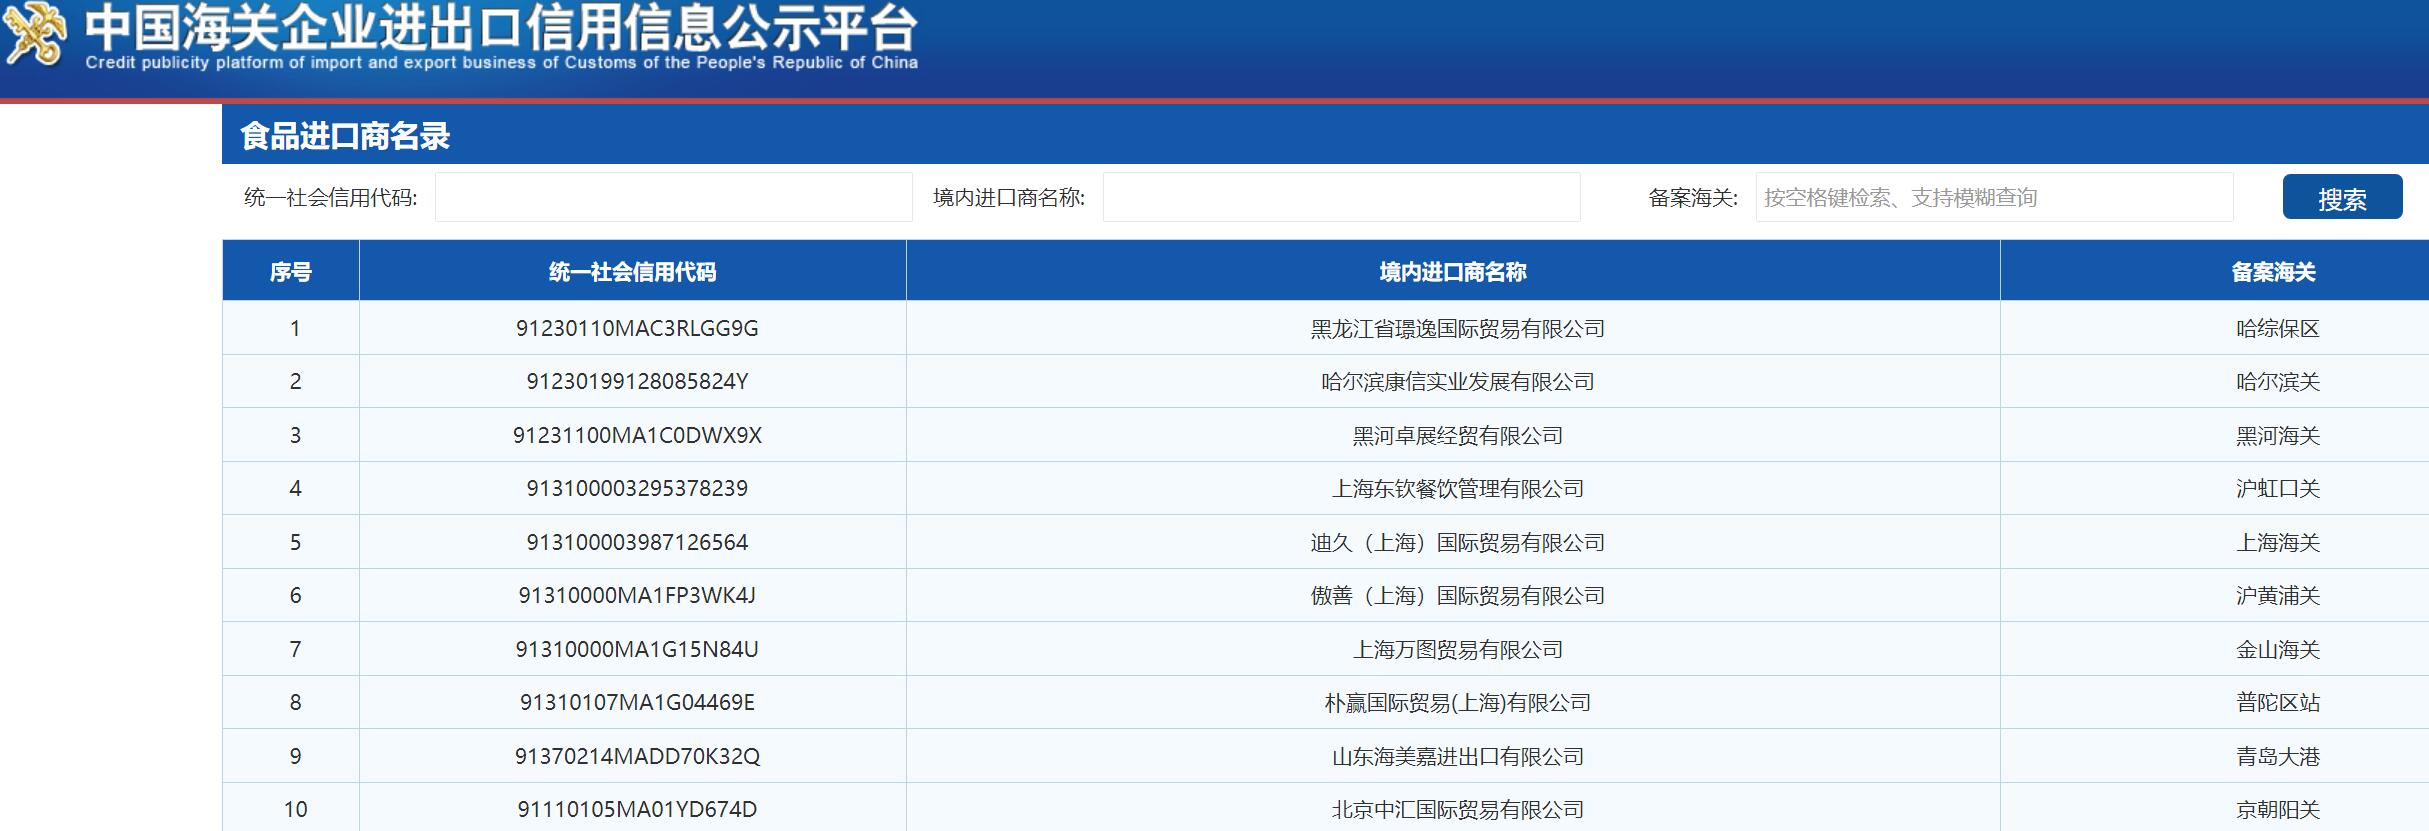
Task: Click the 境内进口商名称 column header
Action: 1452,271
